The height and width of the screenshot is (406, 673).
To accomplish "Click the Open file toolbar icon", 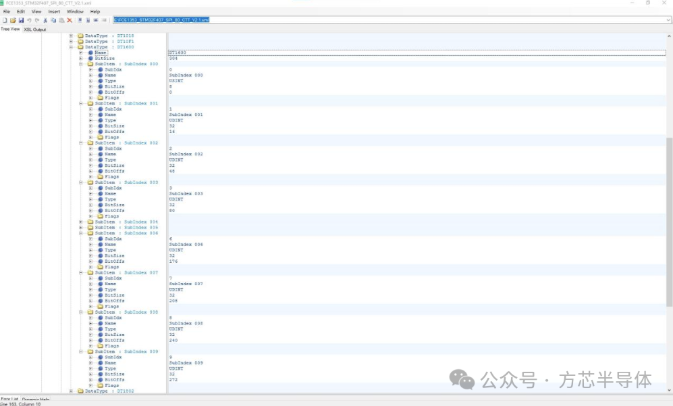I will click(13, 20).
